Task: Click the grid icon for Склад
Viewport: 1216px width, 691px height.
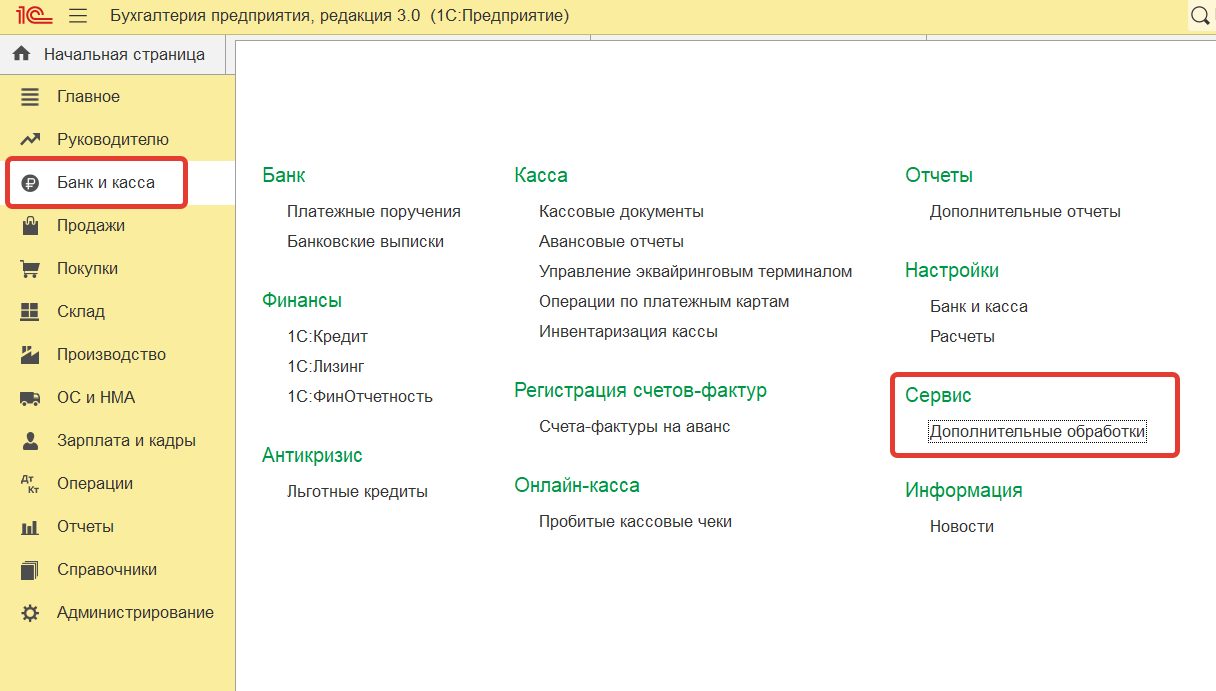Action: [x=30, y=312]
